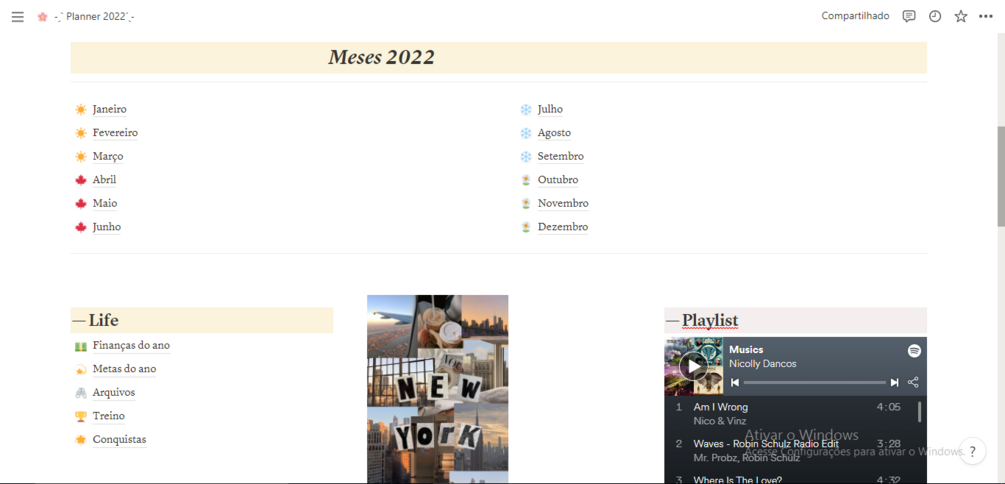This screenshot has width=1005, height=484.
Task: Open the Finanças do ano page
Action: pos(131,346)
